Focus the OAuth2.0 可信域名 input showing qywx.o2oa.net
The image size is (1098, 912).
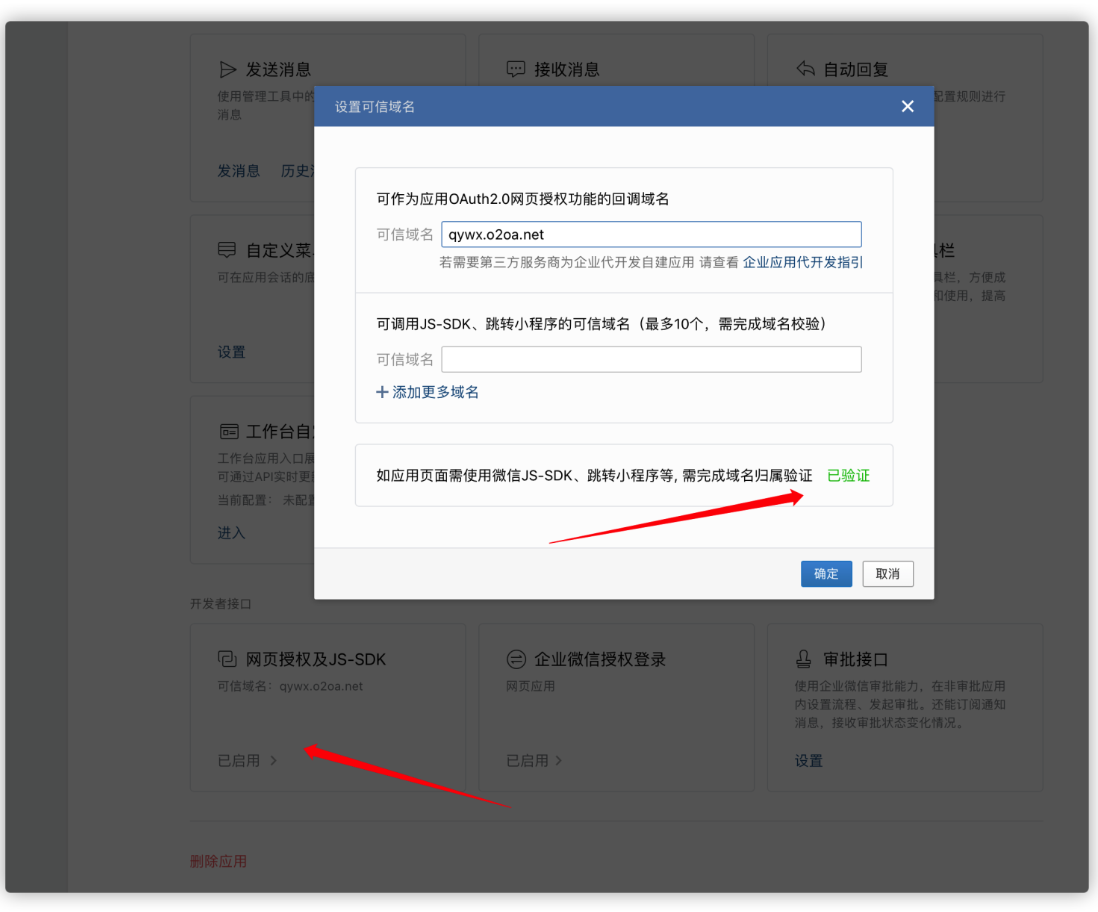(651, 234)
